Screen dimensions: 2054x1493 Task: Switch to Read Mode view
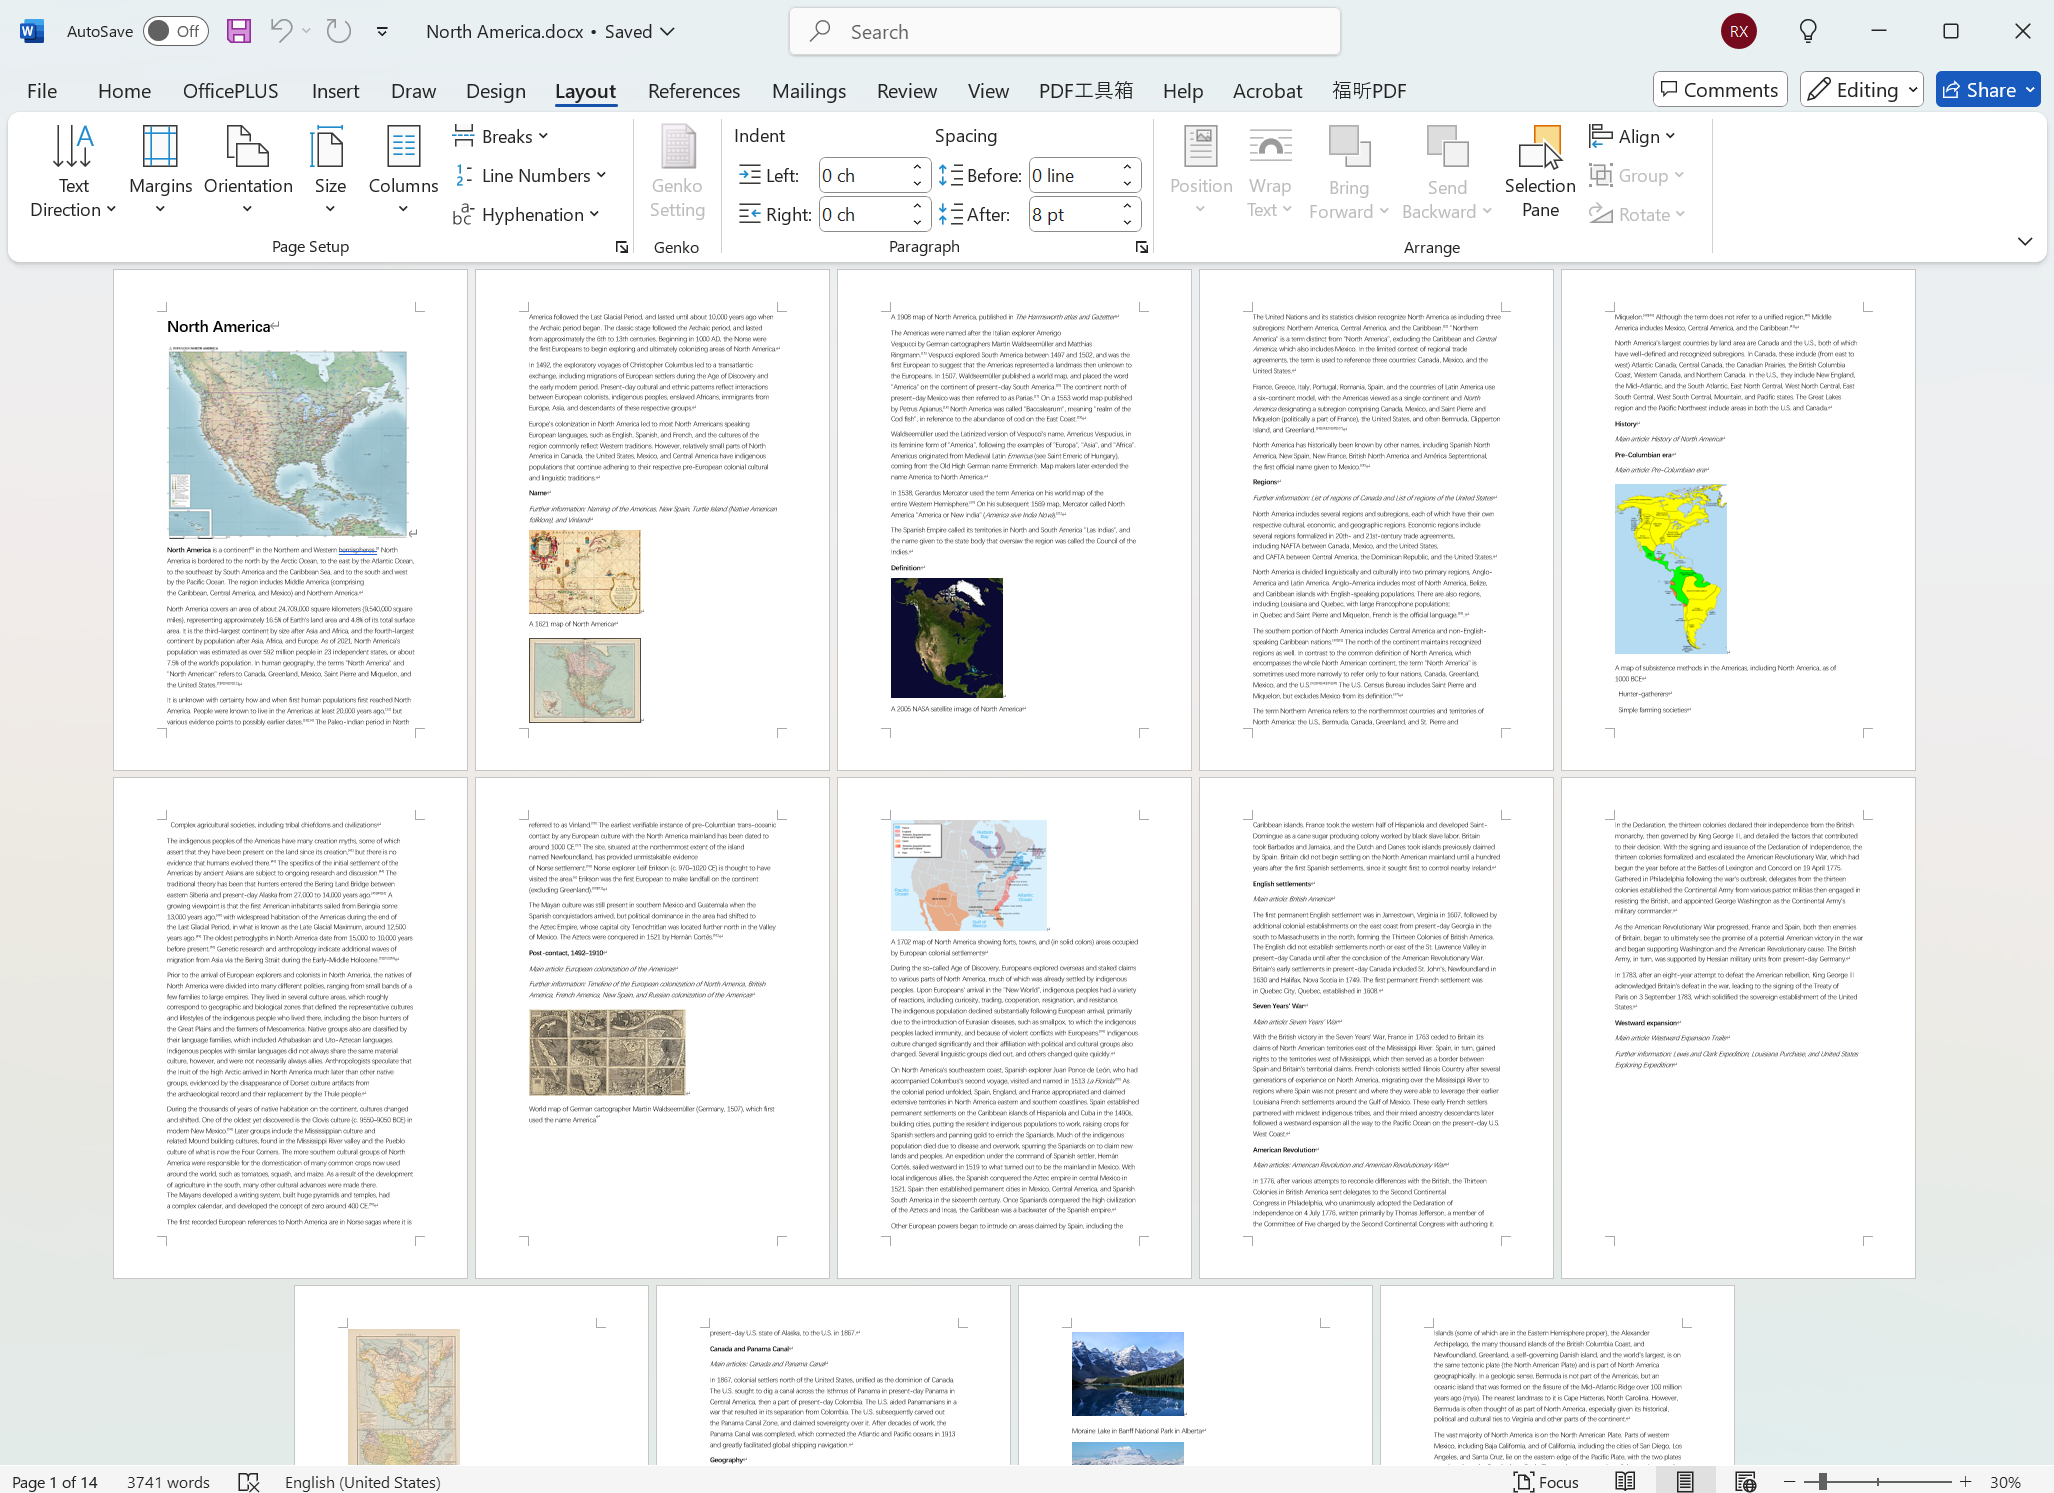pos(1625,1481)
